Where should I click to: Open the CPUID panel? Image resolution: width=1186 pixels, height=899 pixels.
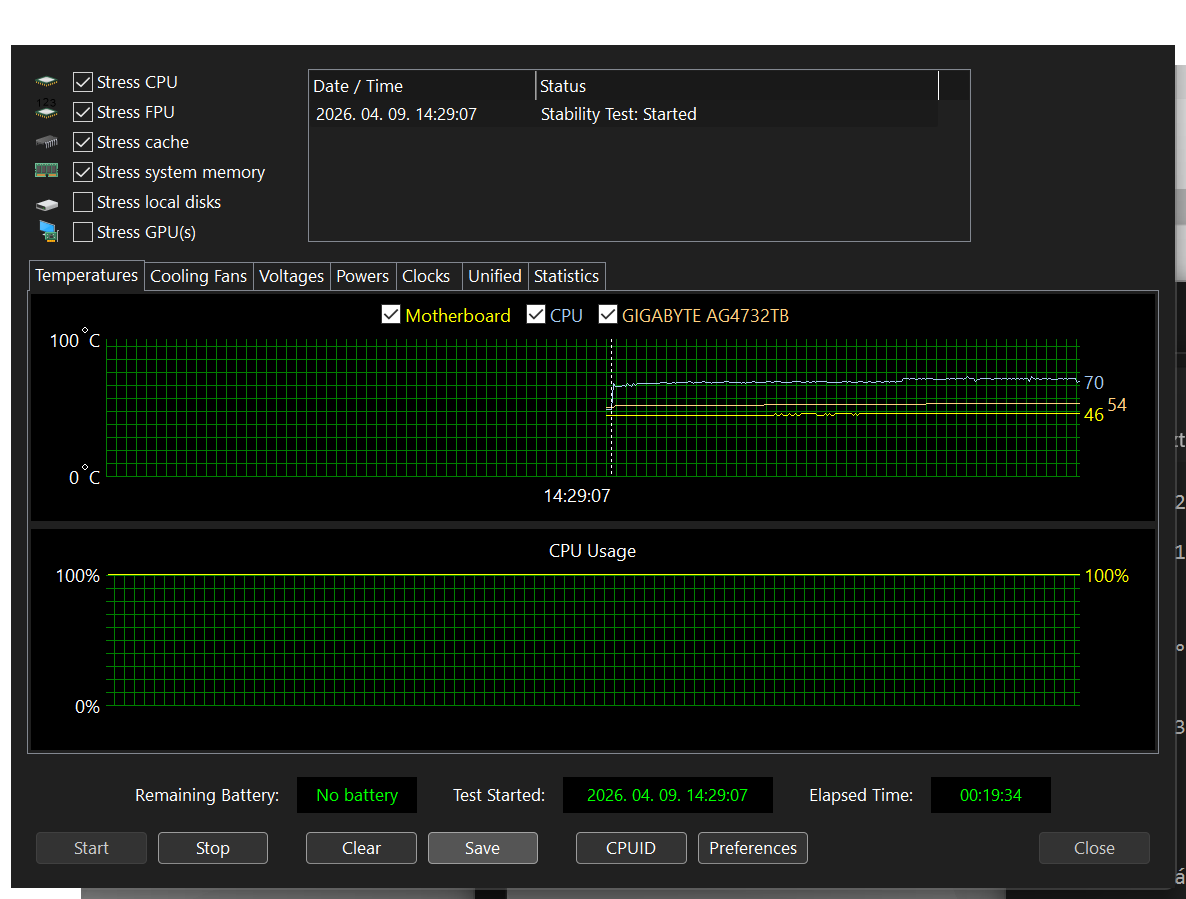click(x=630, y=848)
